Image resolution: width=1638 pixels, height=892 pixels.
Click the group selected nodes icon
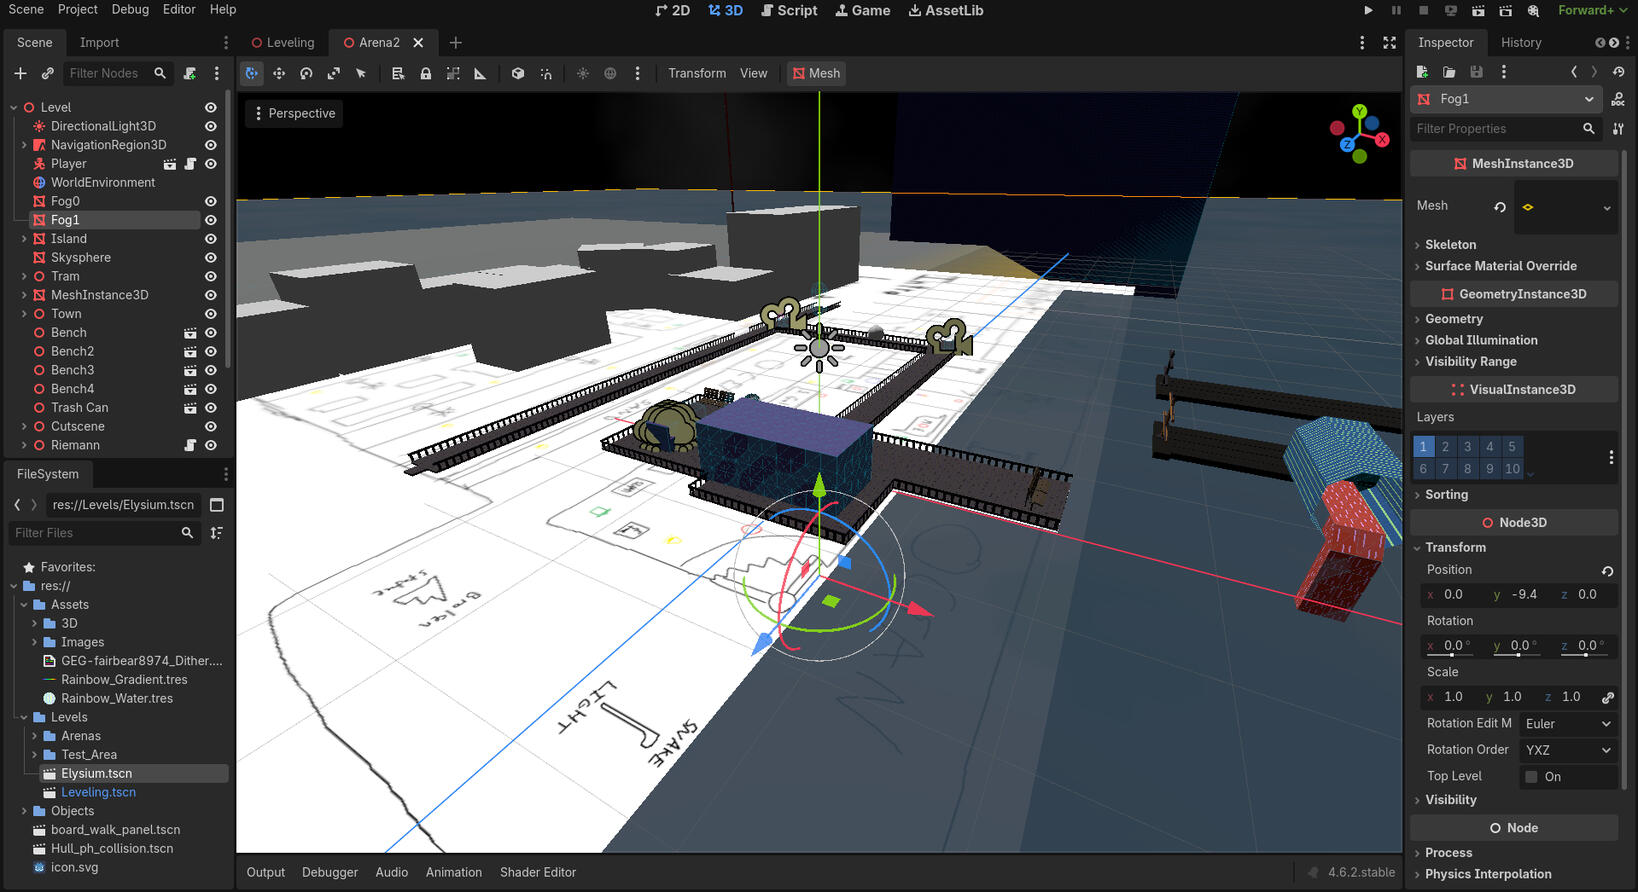click(x=453, y=73)
